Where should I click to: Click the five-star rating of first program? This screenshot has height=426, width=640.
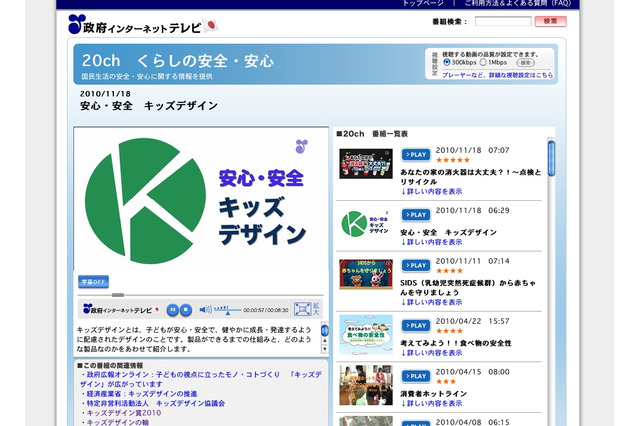[x=453, y=160]
